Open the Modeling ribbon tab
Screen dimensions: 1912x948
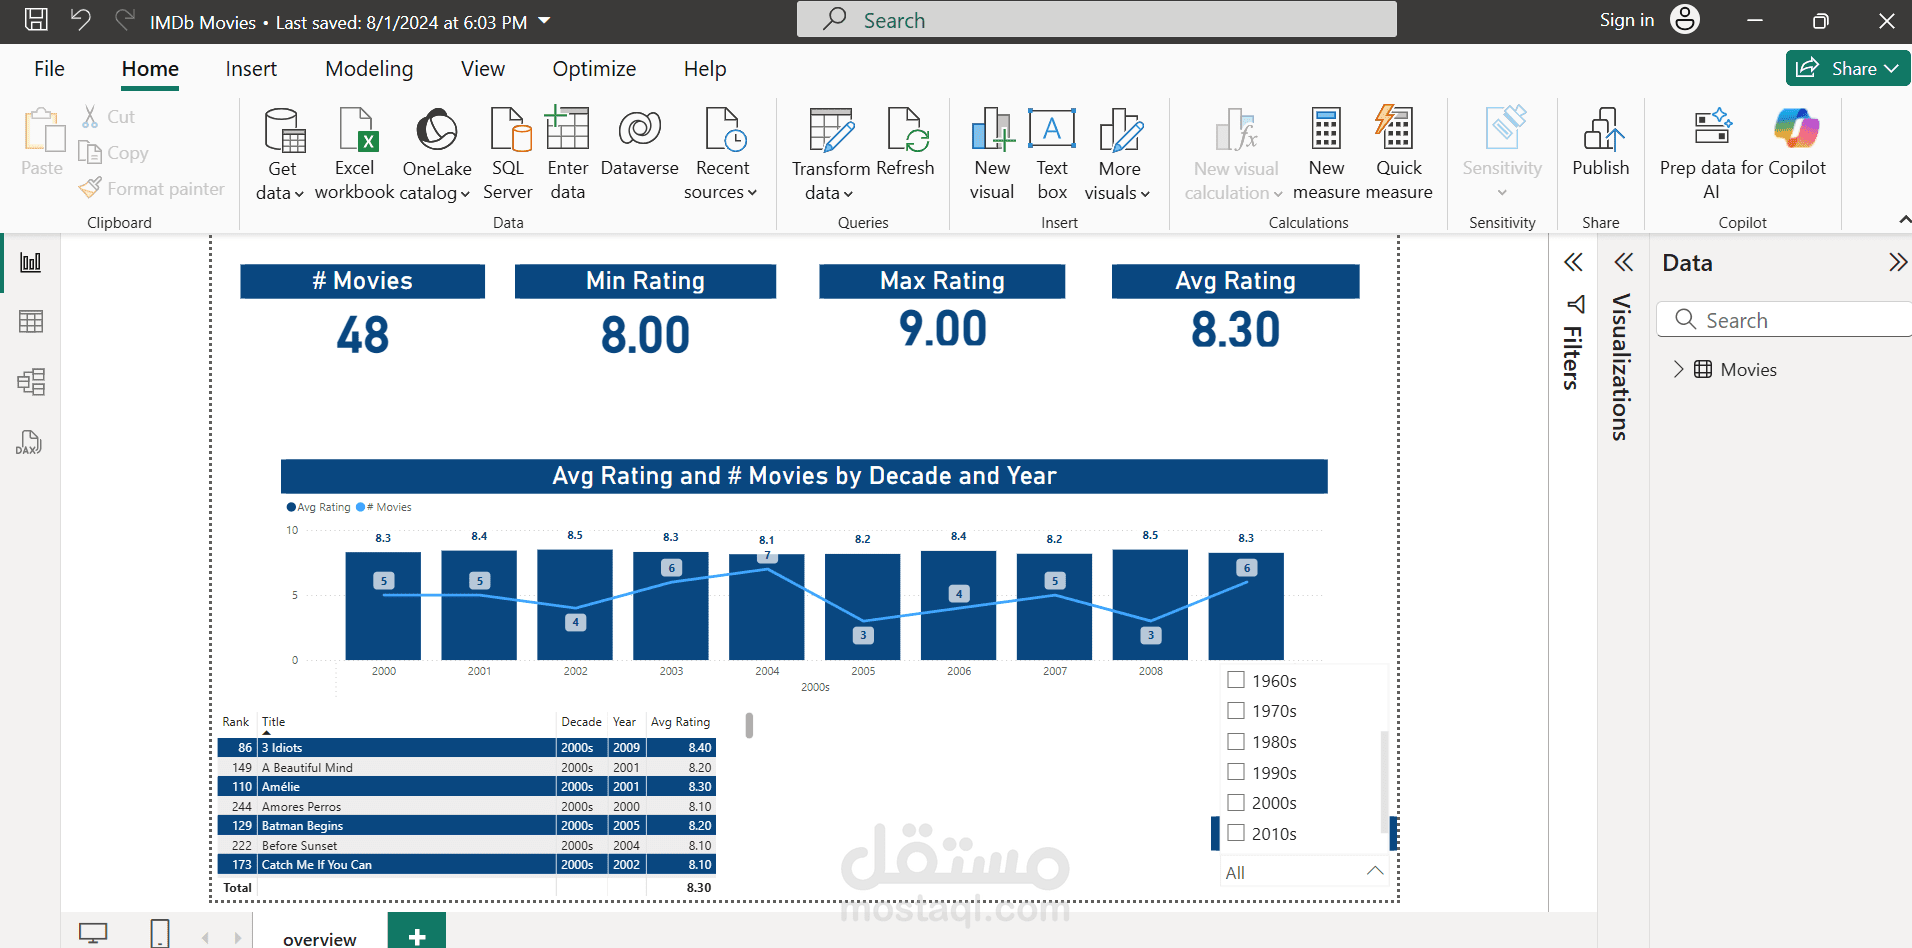(x=369, y=68)
